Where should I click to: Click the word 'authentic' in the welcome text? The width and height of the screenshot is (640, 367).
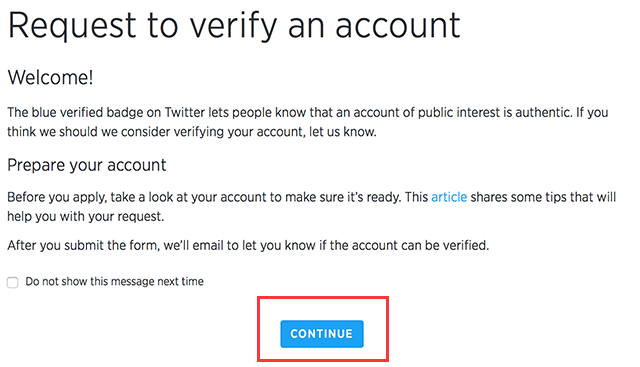(543, 112)
